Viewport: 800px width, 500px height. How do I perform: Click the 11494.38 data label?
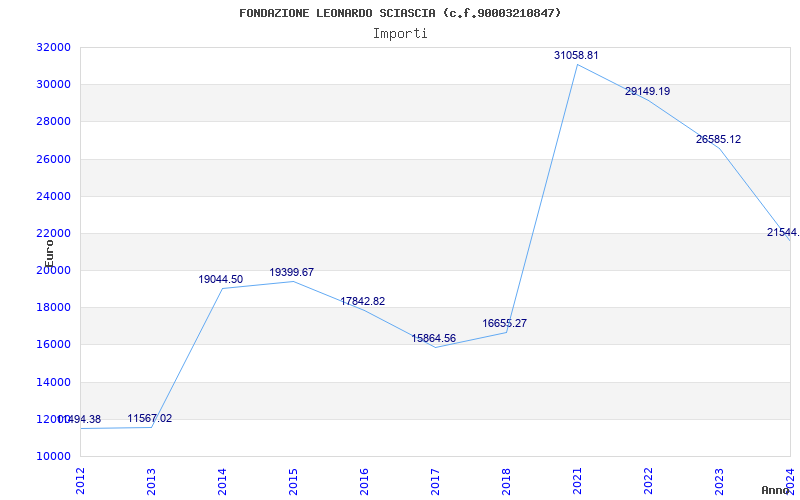(79, 420)
